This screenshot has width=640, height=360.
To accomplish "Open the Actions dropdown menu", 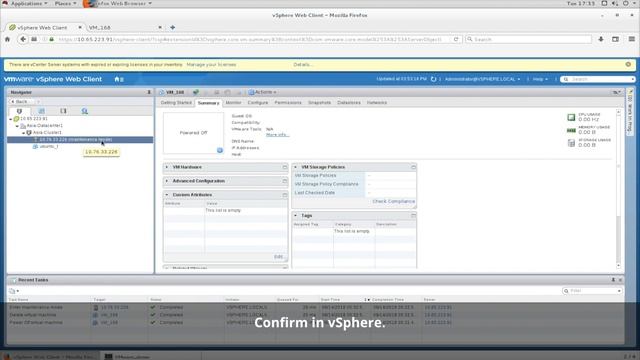I will click(x=262, y=92).
